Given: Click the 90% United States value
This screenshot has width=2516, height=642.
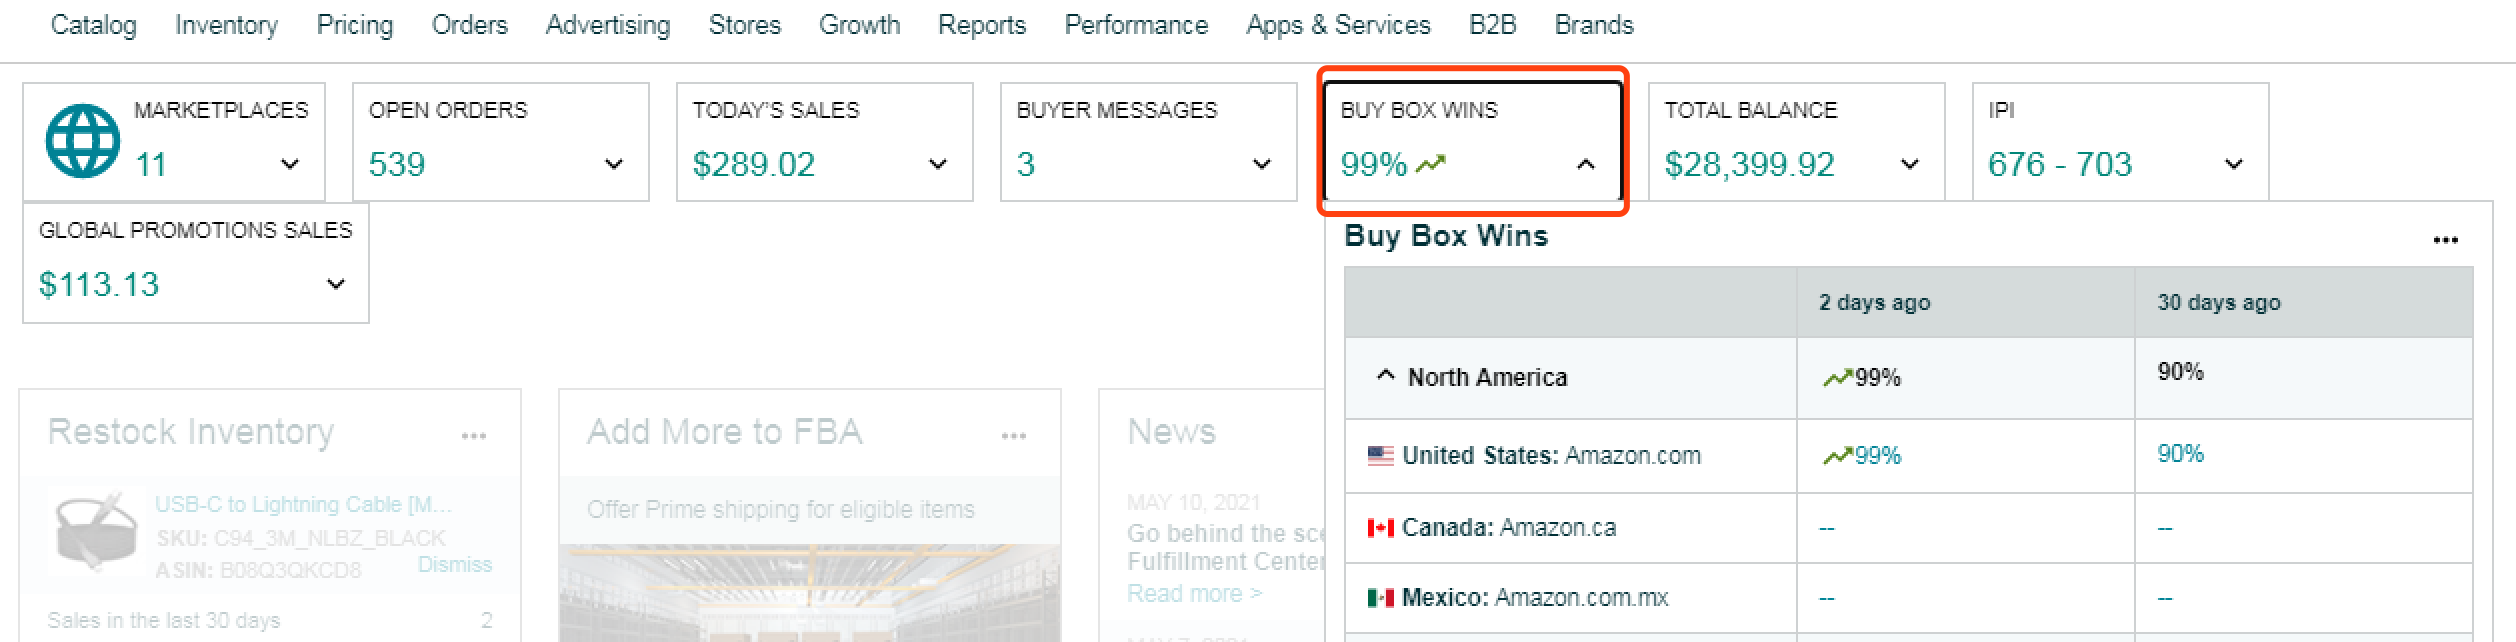Looking at the screenshot, I should point(2180,454).
